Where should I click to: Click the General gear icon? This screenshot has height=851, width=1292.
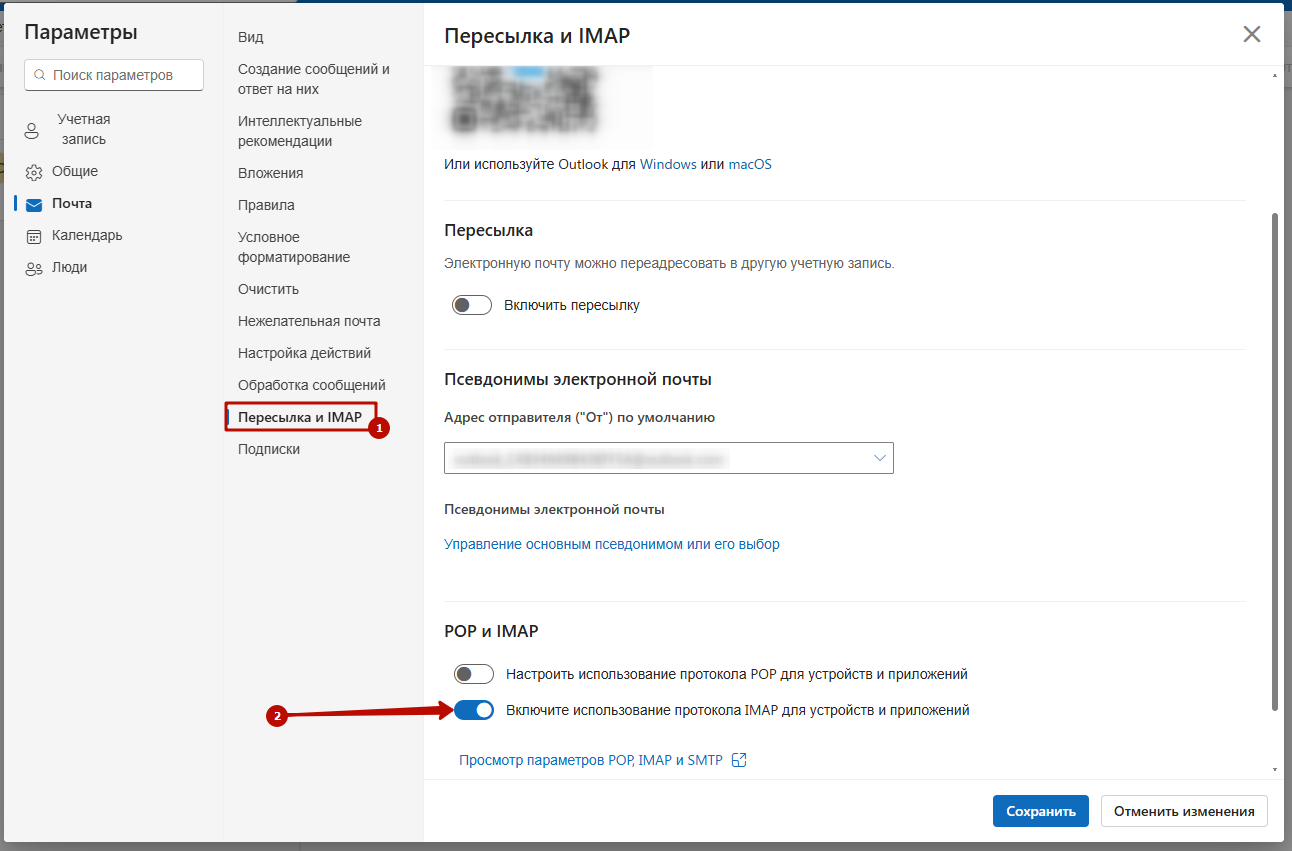pyautogui.click(x=34, y=172)
